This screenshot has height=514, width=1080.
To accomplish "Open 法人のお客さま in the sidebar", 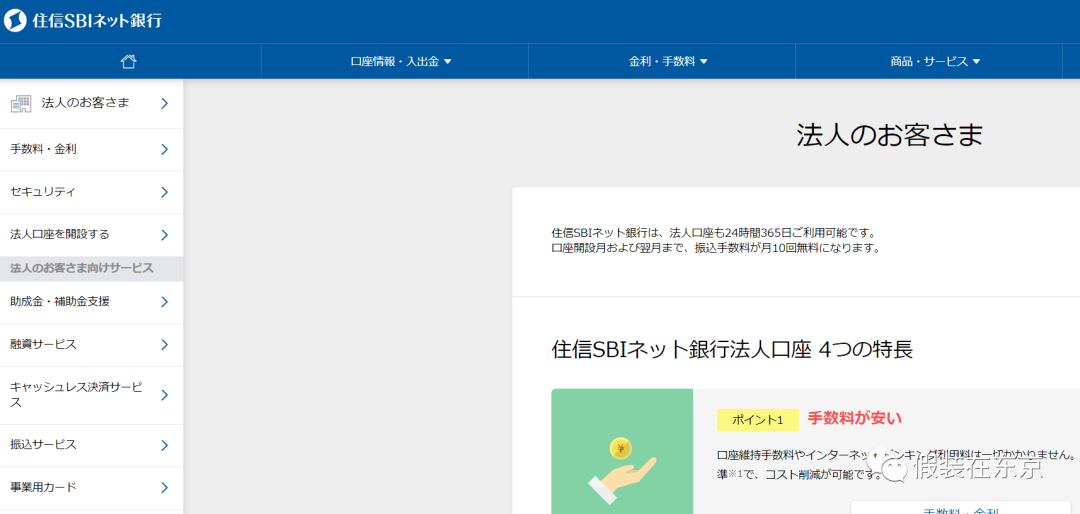I will pyautogui.click(x=92, y=103).
